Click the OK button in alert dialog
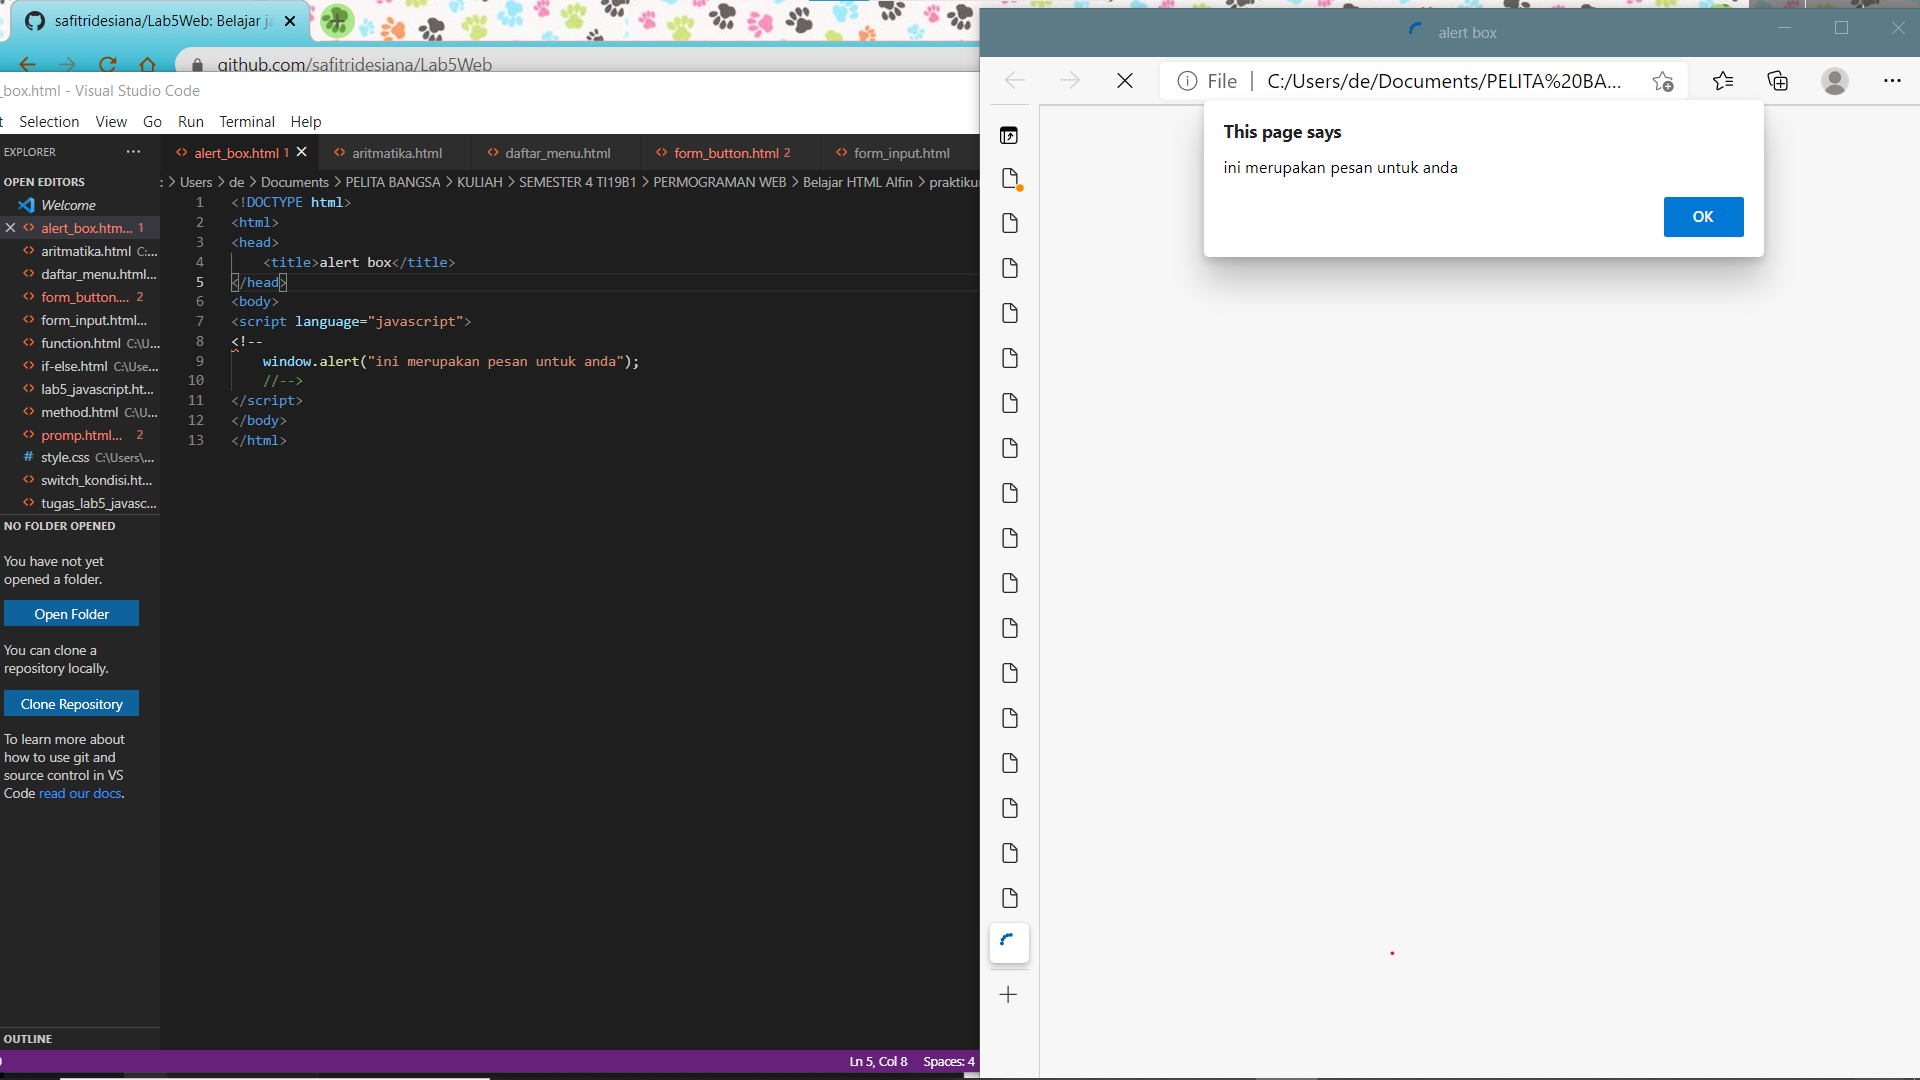The width and height of the screenshot is (1920, 1080). 1703,217
